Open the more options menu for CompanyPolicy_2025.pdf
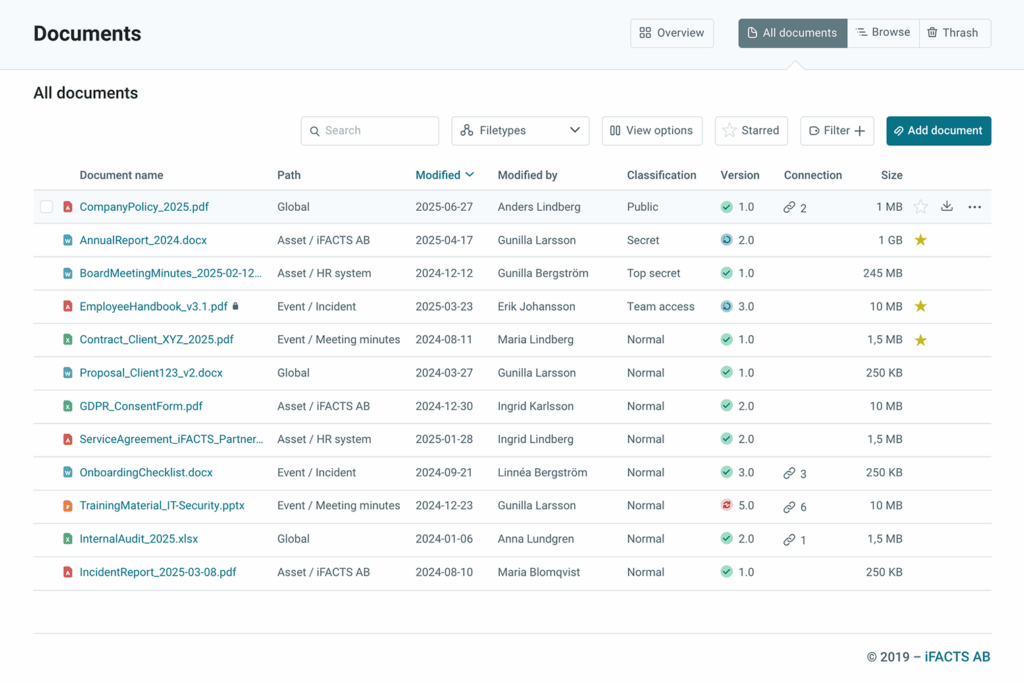The width and height of the screenshot is (1024, 683). click(974, 207)
